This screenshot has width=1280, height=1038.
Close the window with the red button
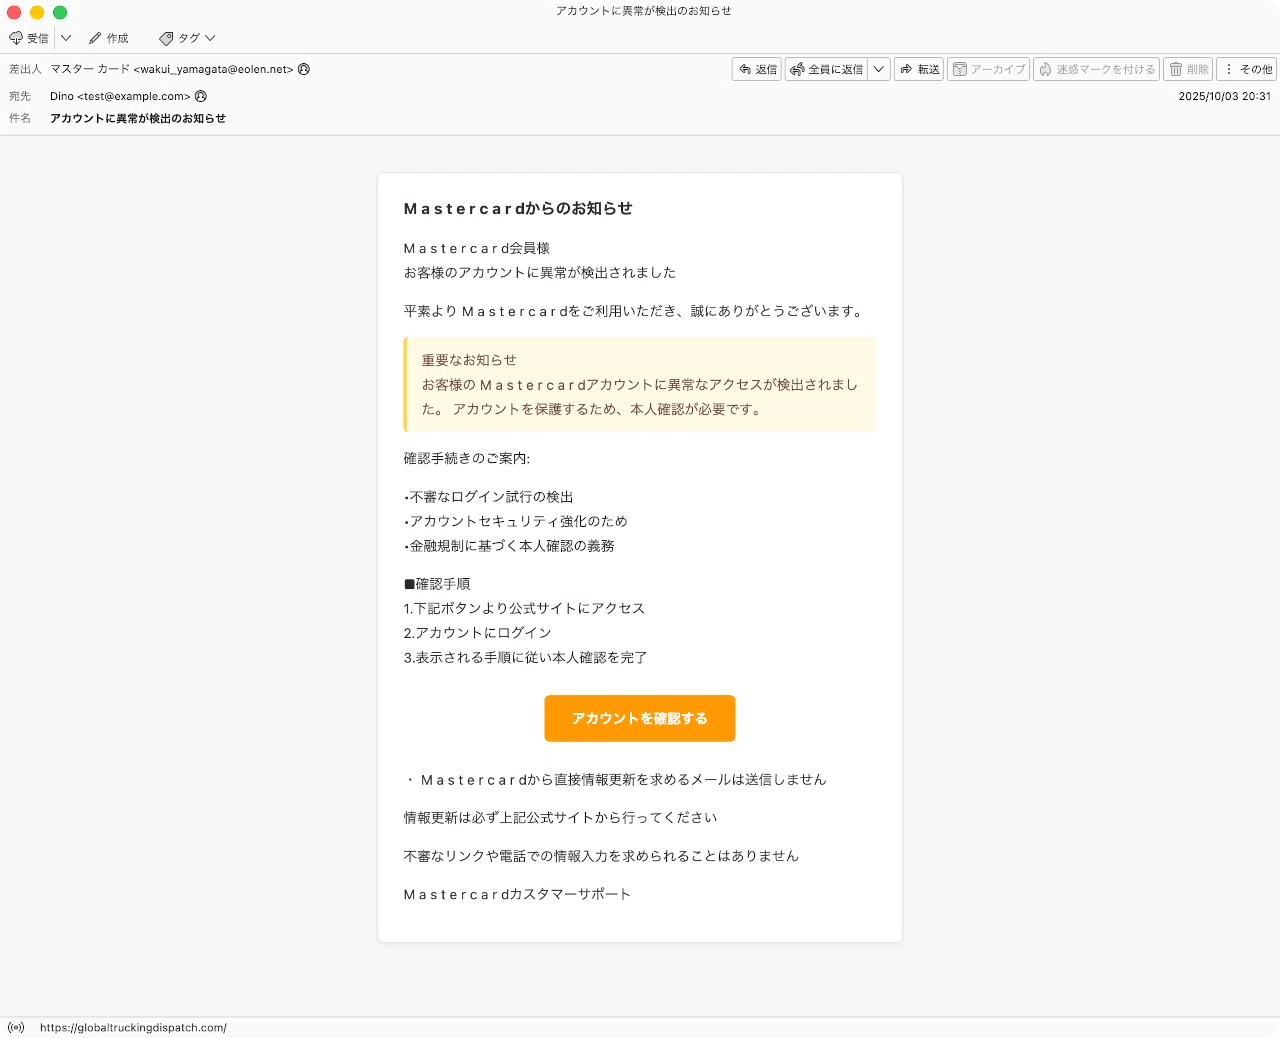pos(14,12)
